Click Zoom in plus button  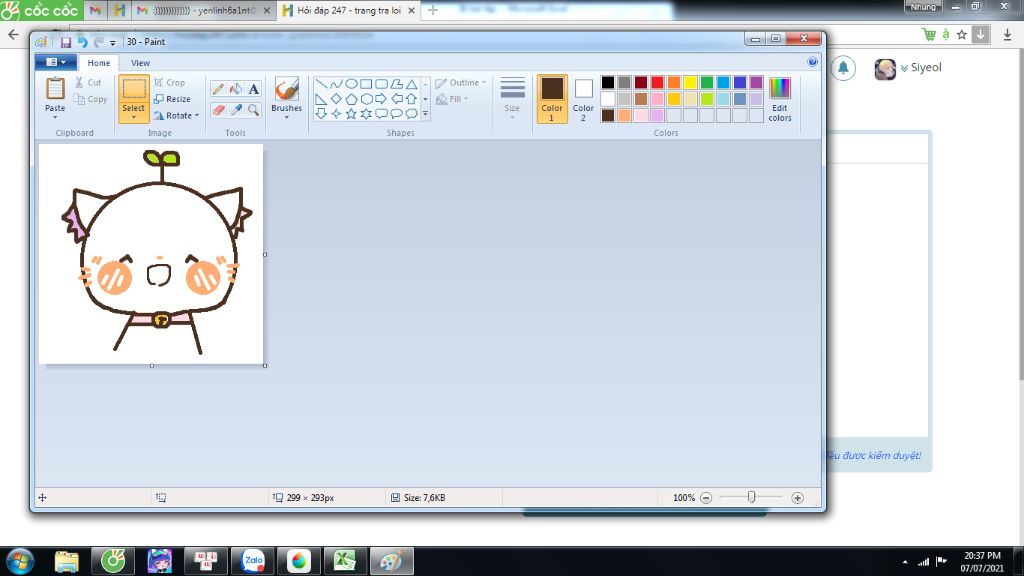[x=797, y=498]
